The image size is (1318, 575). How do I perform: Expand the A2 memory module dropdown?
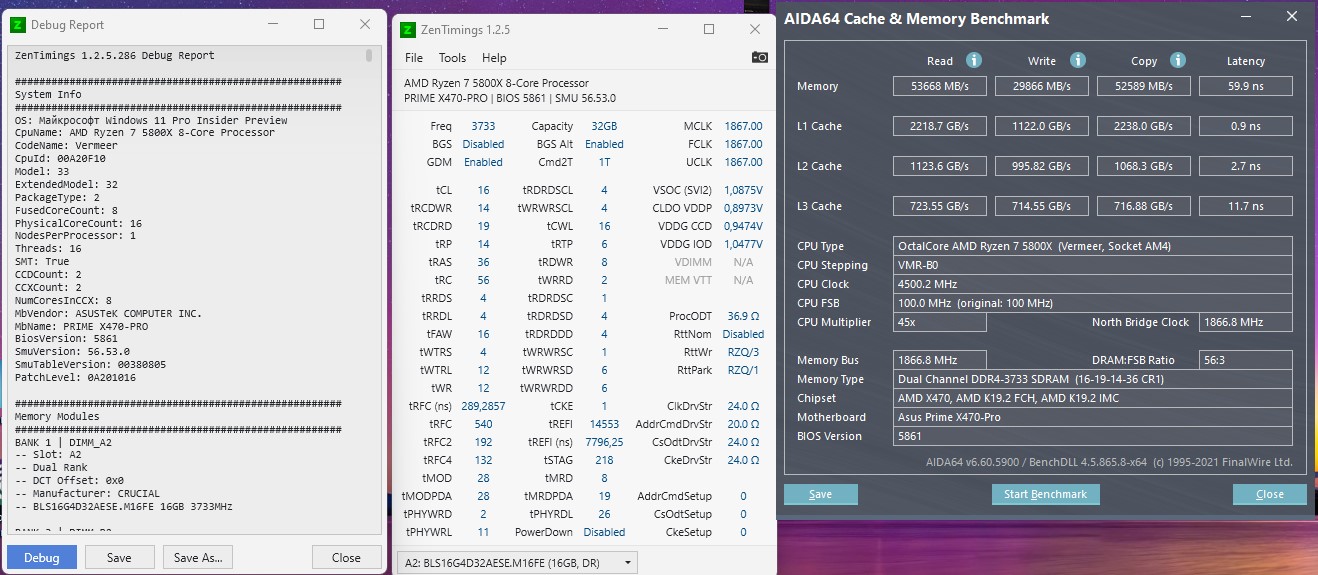(517, 563)
